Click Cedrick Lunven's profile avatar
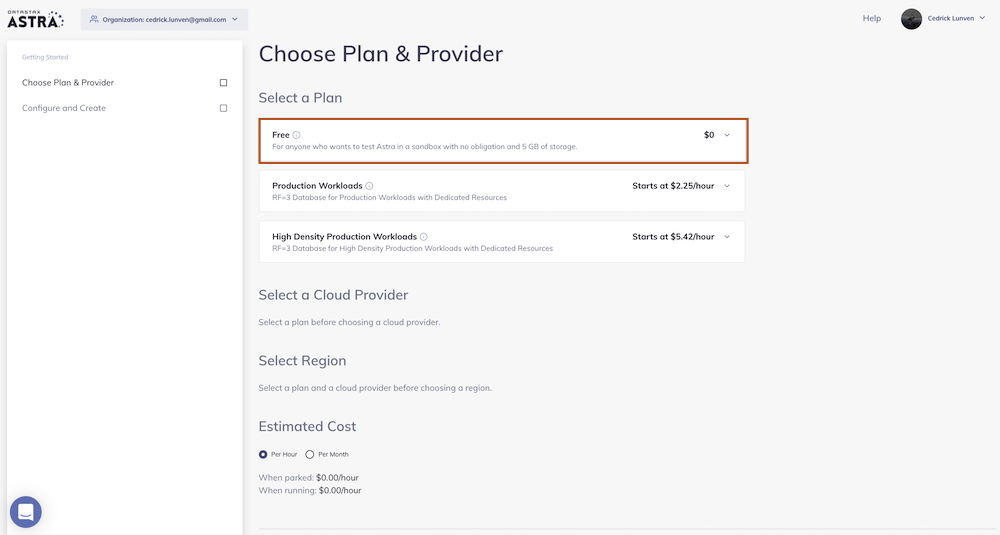 [911, 19]
